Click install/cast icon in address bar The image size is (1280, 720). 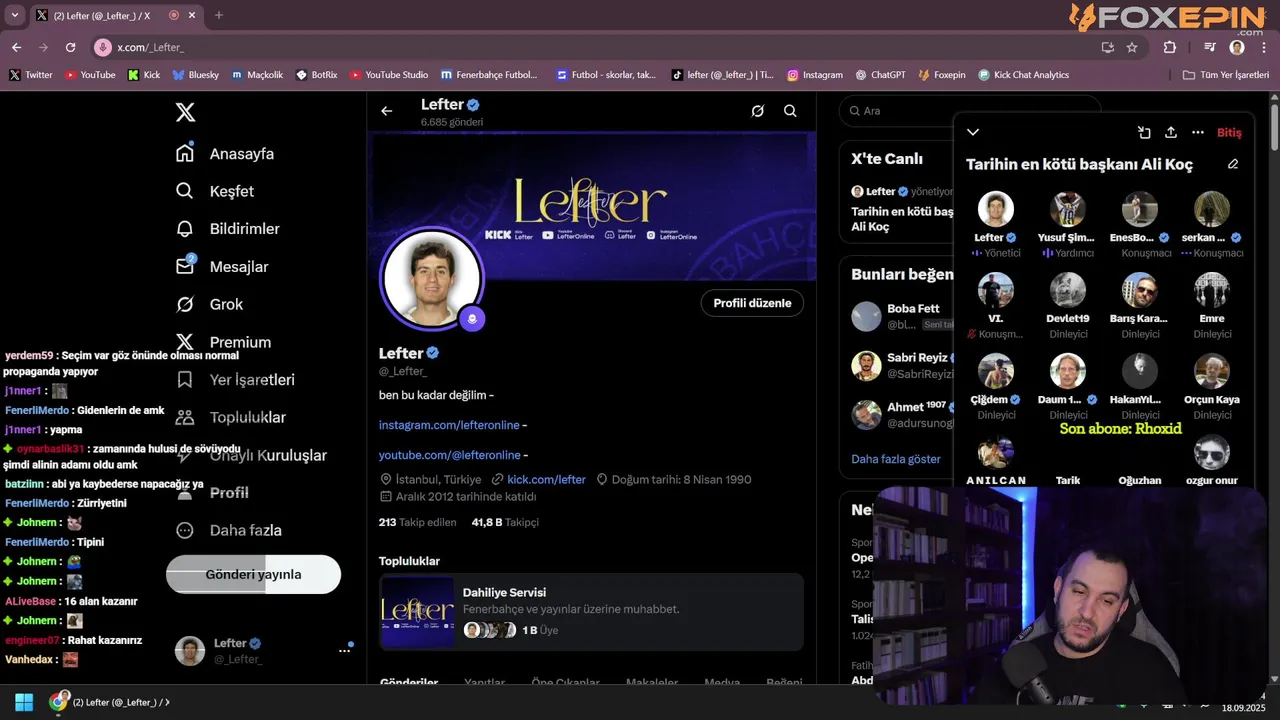tap(1107, 47)
